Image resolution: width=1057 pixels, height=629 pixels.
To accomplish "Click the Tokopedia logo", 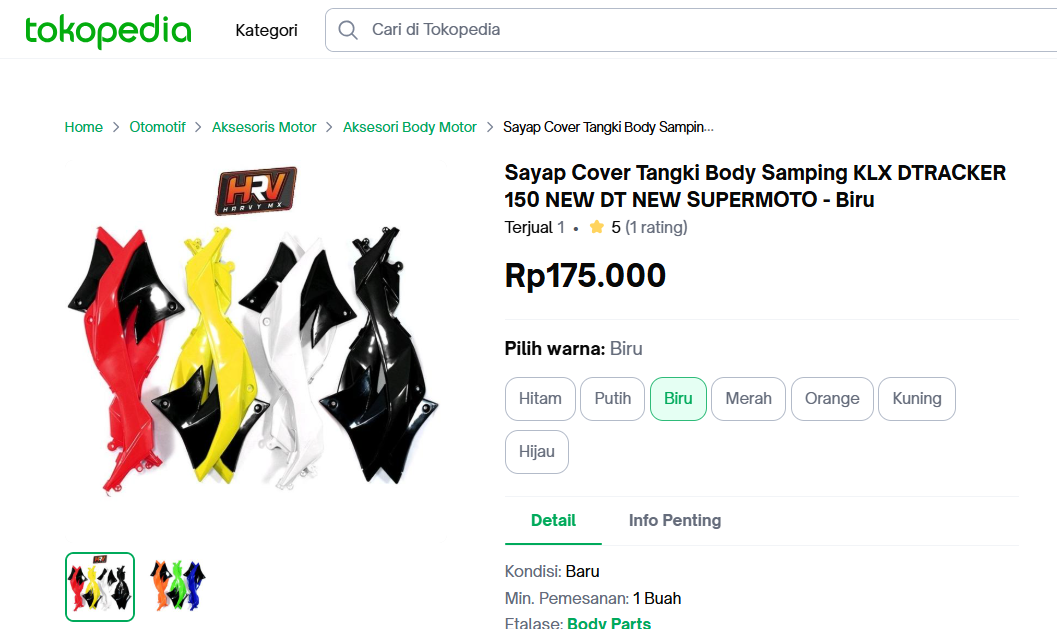I will click(108, 30).
